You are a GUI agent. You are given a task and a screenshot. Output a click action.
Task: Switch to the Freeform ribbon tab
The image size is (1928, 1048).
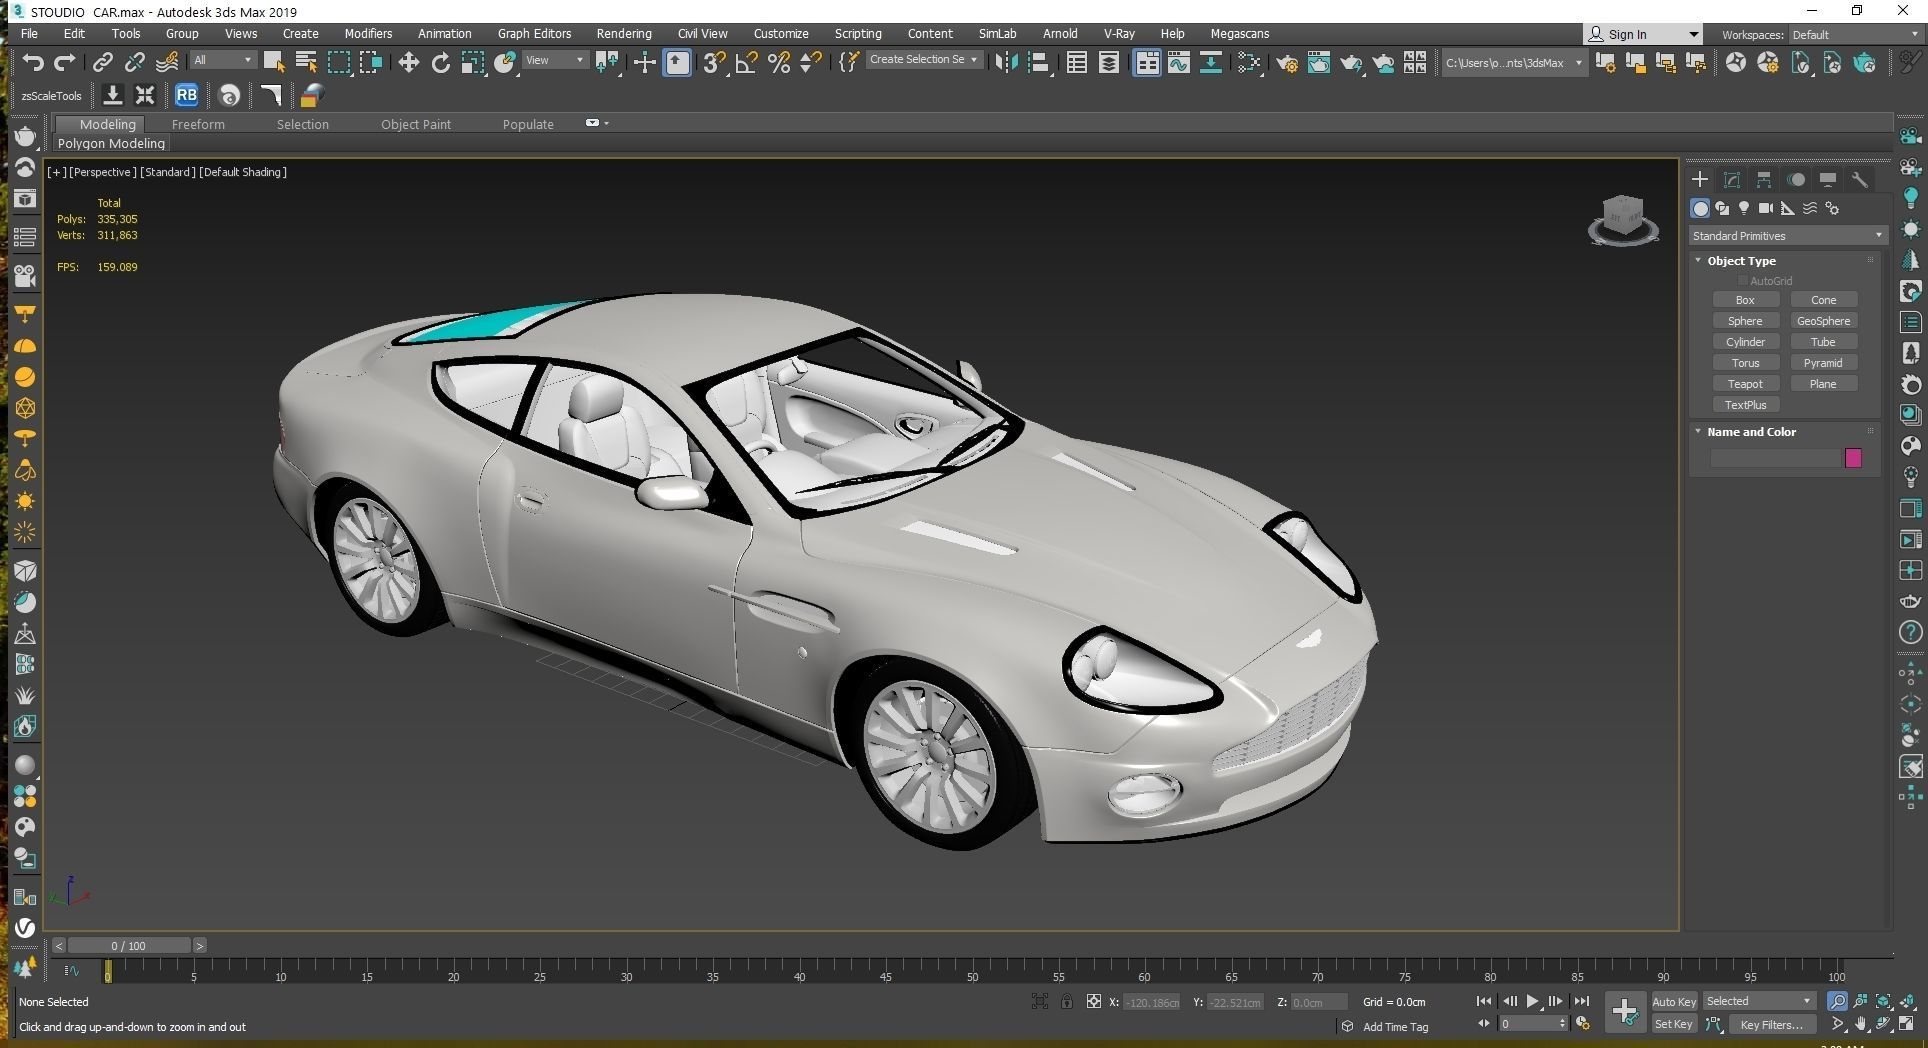[198, 124]
